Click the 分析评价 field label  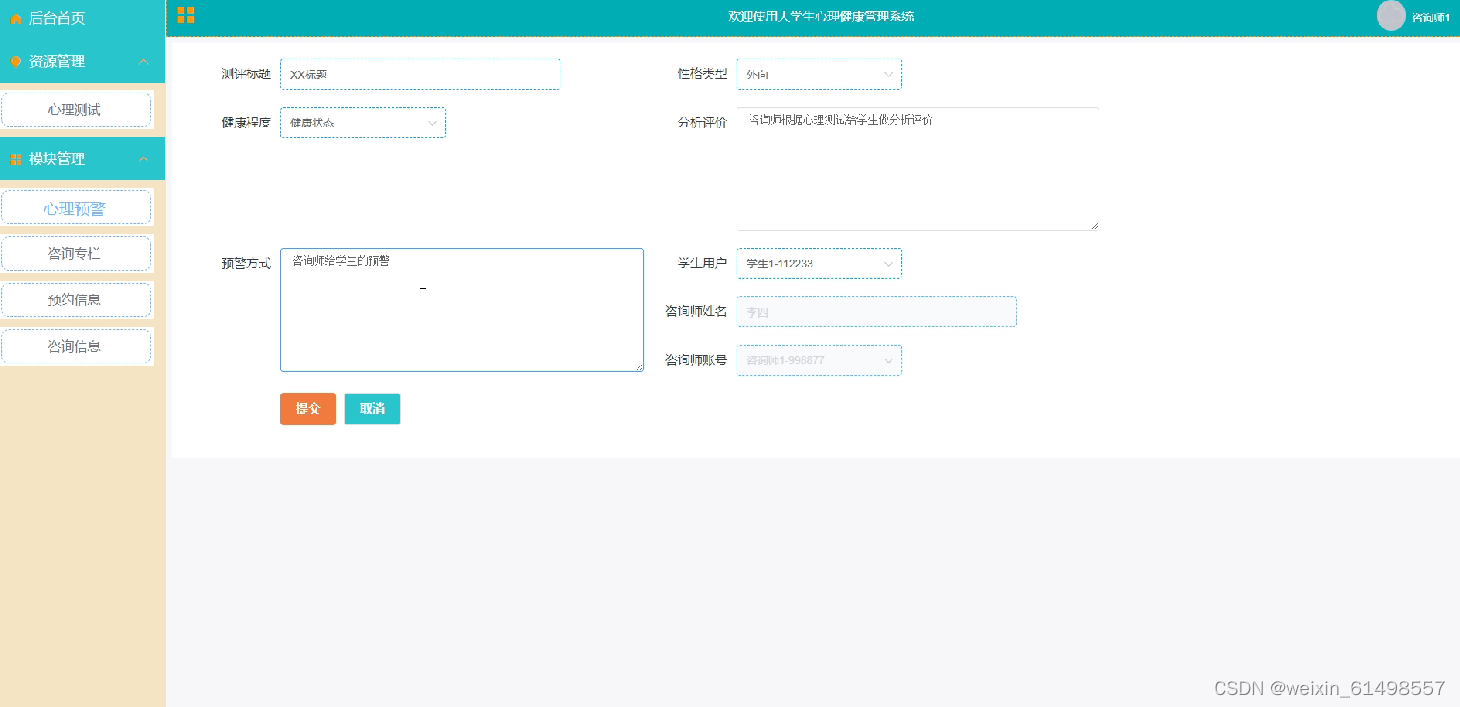(x=702, y=122)
